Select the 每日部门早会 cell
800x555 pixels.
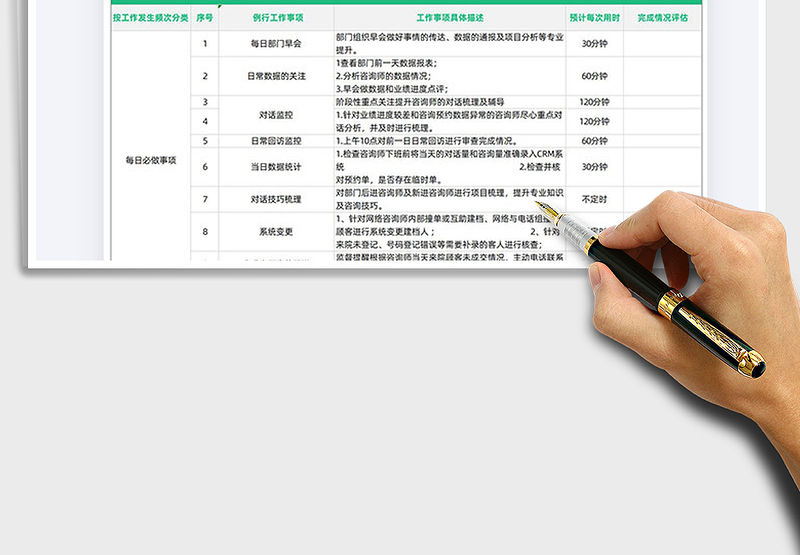(x=277, y=44)
